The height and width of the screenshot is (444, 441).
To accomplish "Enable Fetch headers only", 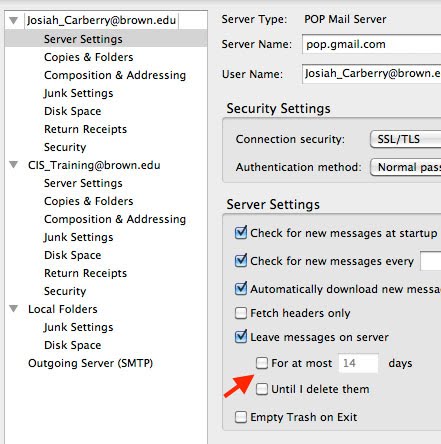I will (x=241, y=313).
